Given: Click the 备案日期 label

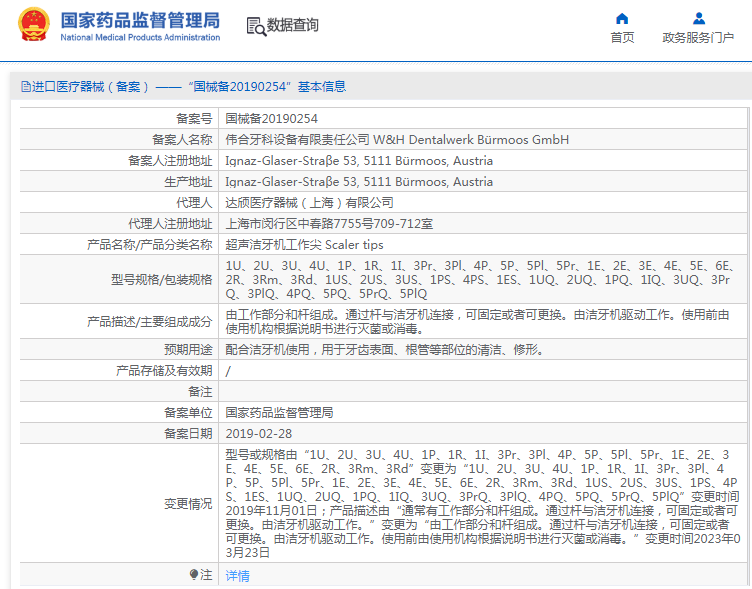Looking at the screenshot, I should 188,434.
